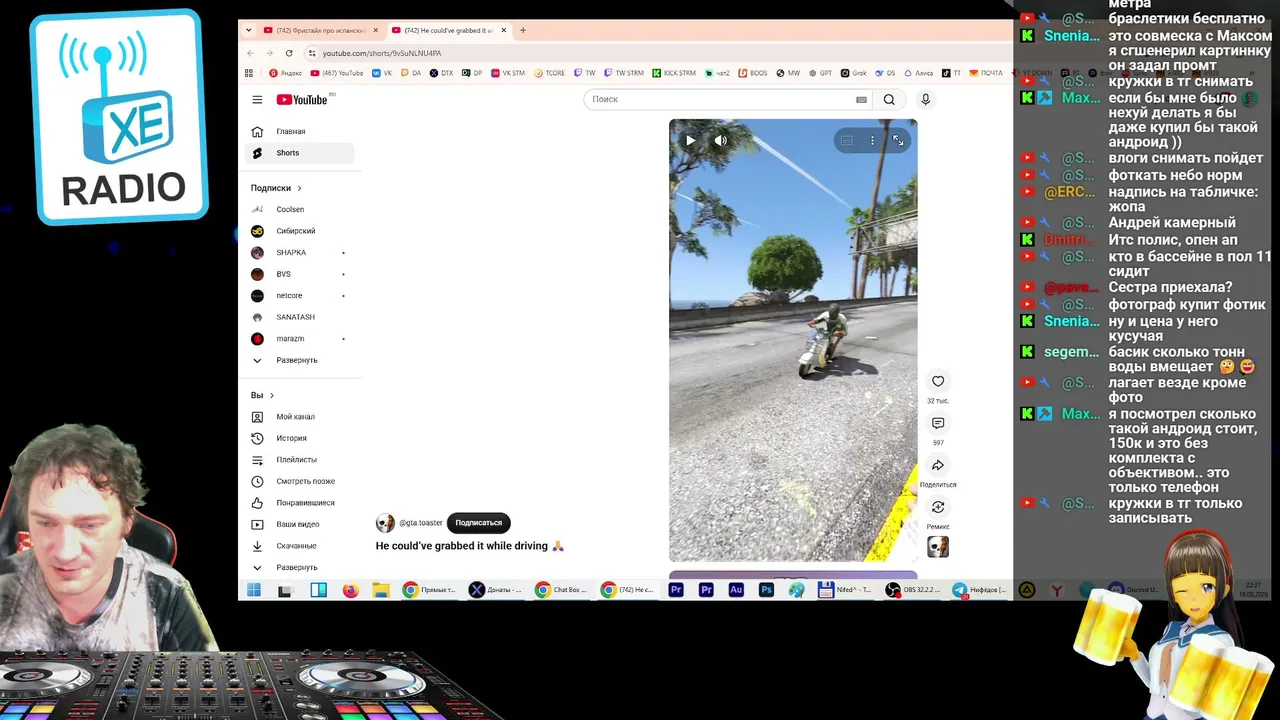Open the Windows Start menu
Screen dimensions: 1280x720
point(254,590)
